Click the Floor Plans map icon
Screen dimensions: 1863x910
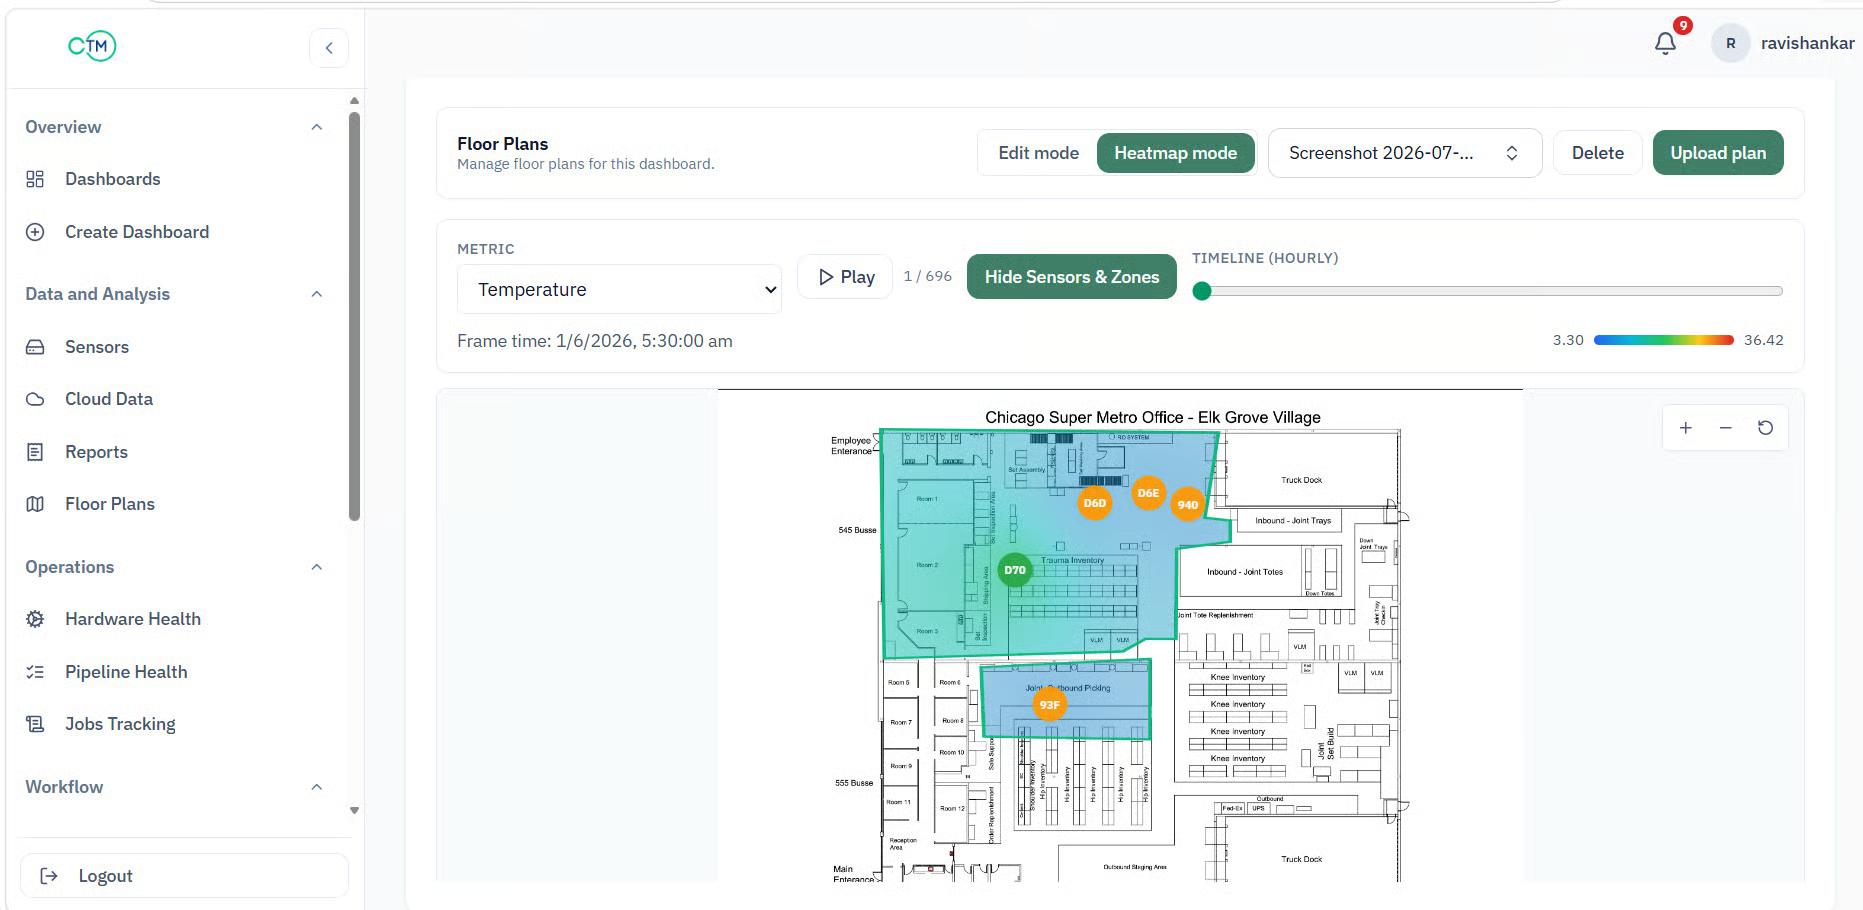35,504
